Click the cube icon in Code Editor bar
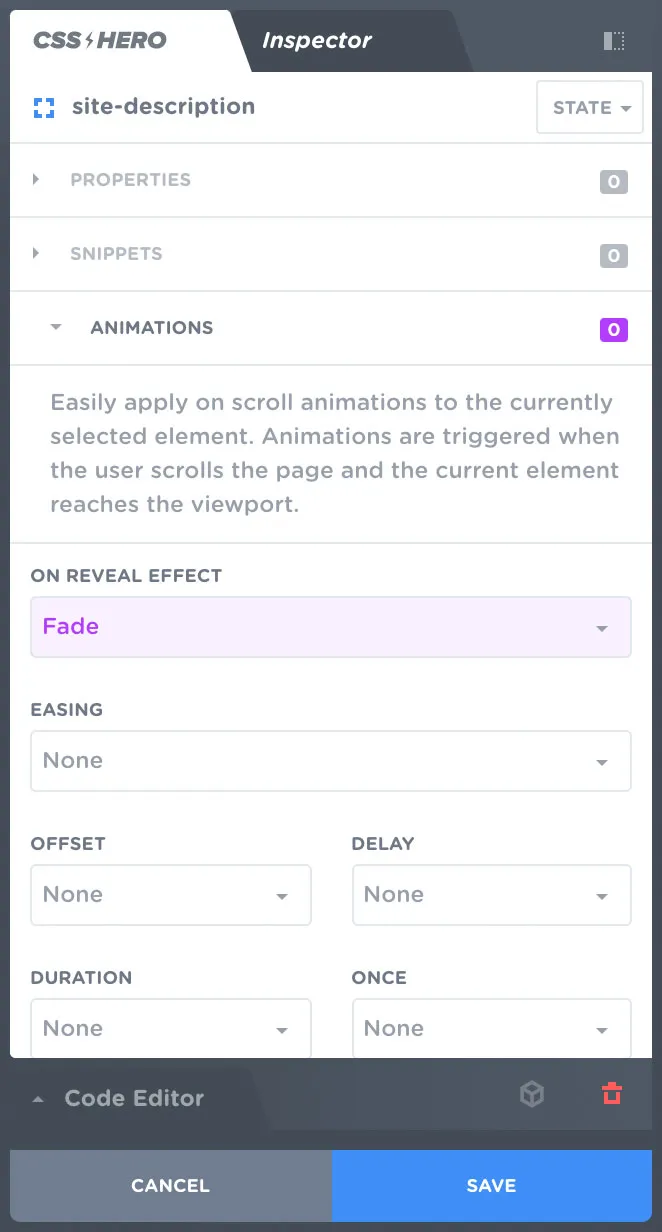662x1232 pixels. pyautogui.click(x=532, y=1094)
